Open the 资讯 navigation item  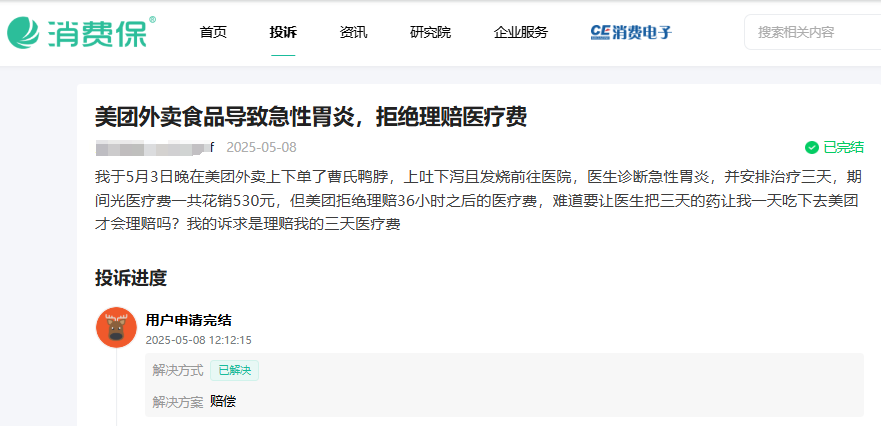[353, 32]
